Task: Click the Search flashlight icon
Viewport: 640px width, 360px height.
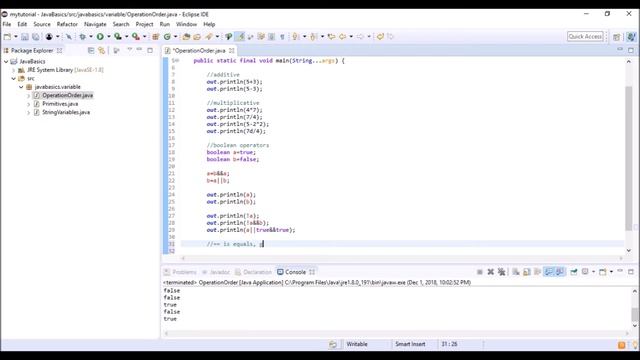Action: click(209, 37)
